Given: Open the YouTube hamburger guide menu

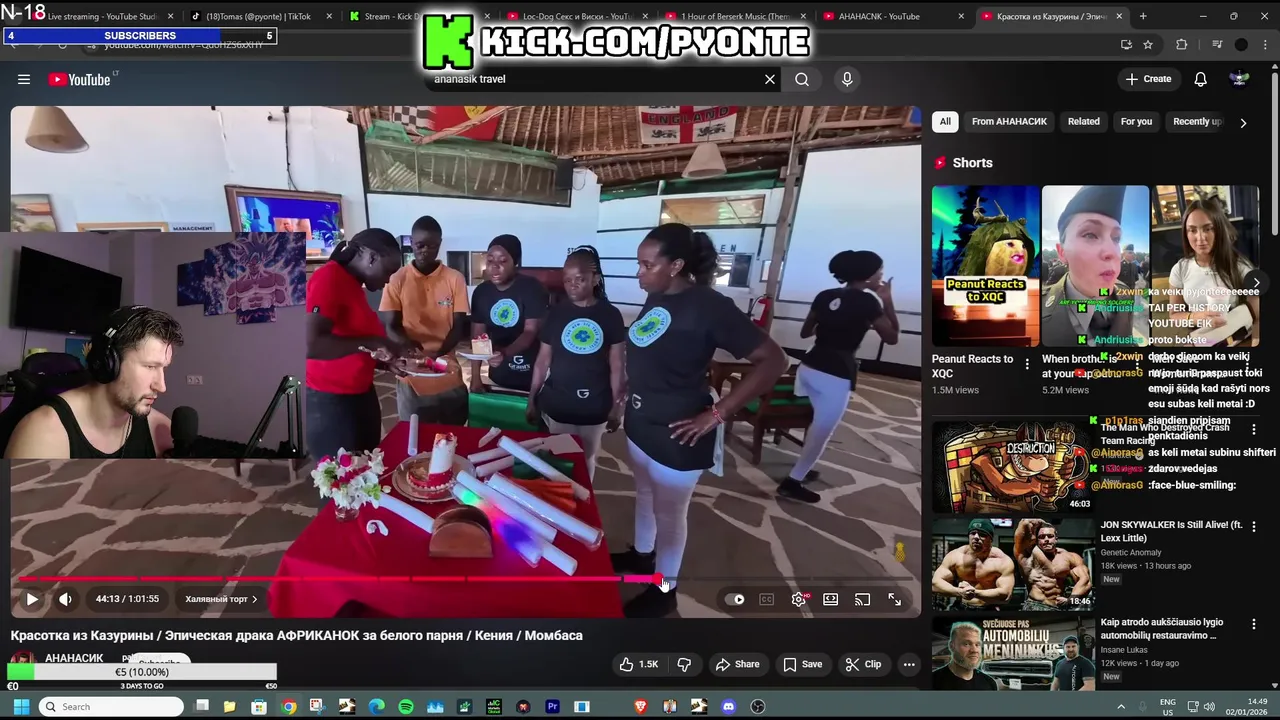Looking at the screenshot, I should (x=24, y=79).
